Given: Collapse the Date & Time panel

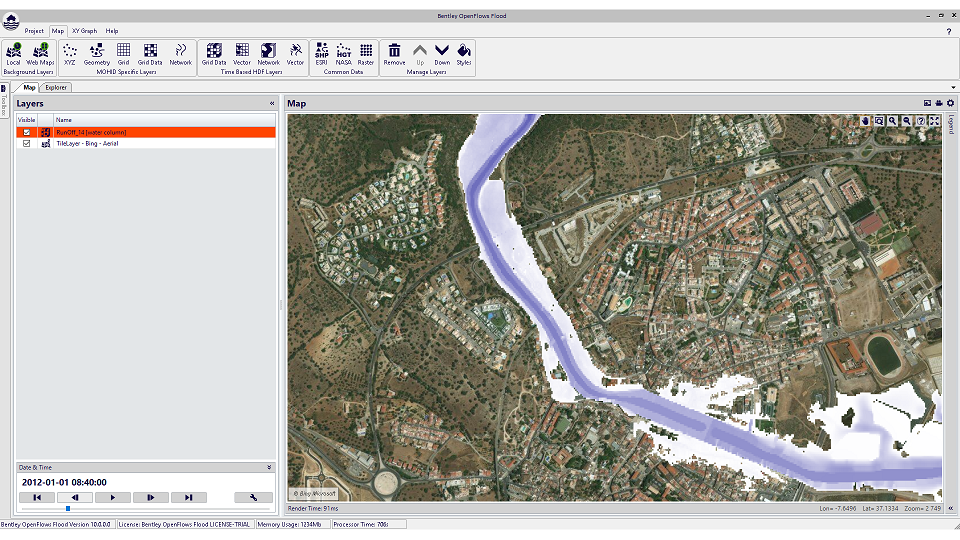Looking at the screenshot, I should coord(269,467).
